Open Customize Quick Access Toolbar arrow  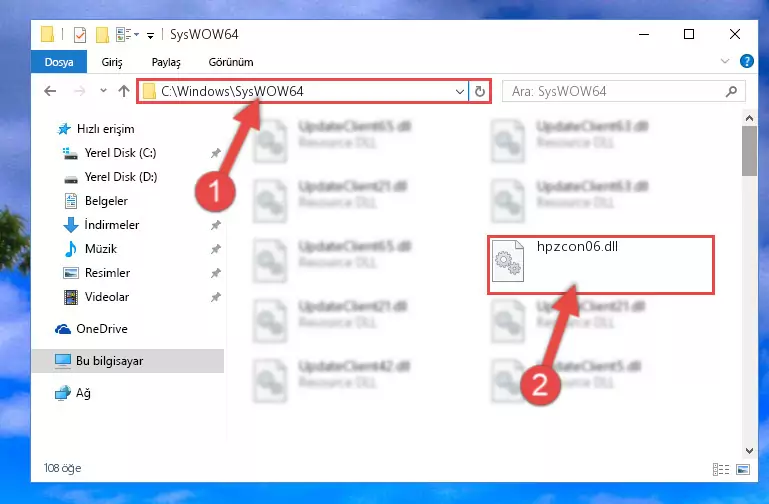coord(151,35)
